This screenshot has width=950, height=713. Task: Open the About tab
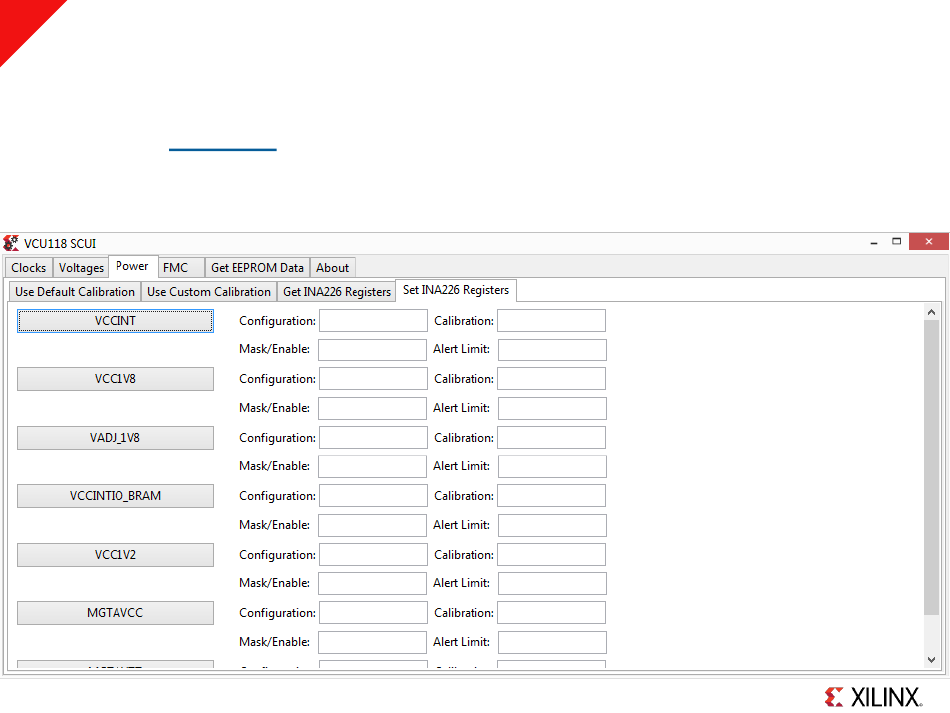point(332,268)
